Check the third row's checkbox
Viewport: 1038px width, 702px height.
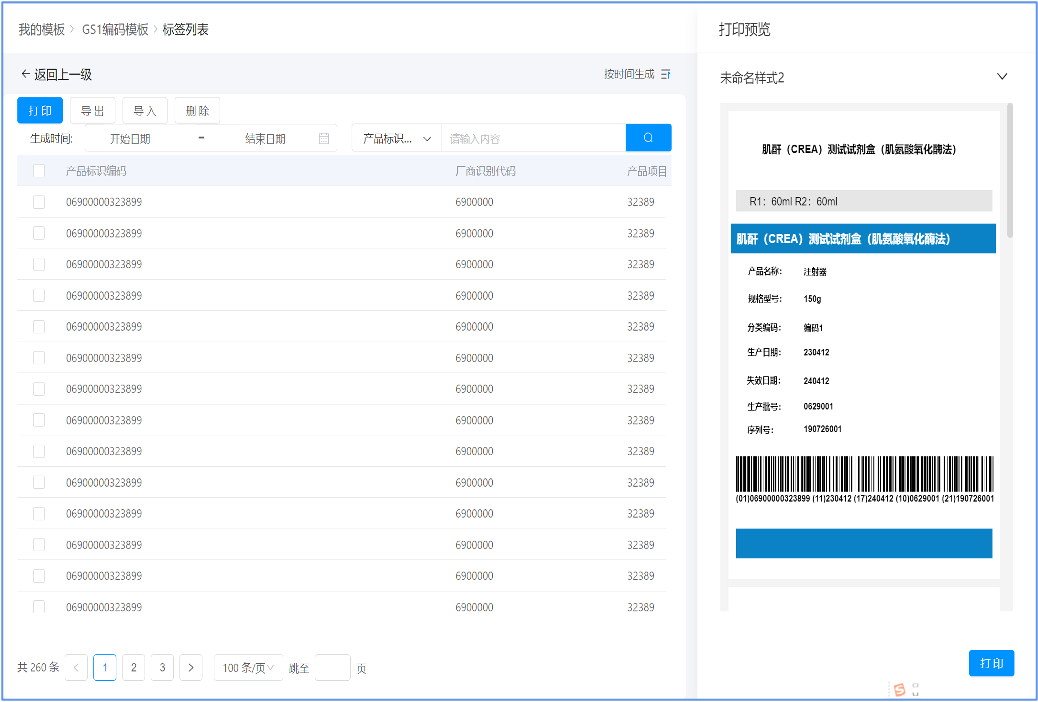pyautogui.click(x=39, y=264)
